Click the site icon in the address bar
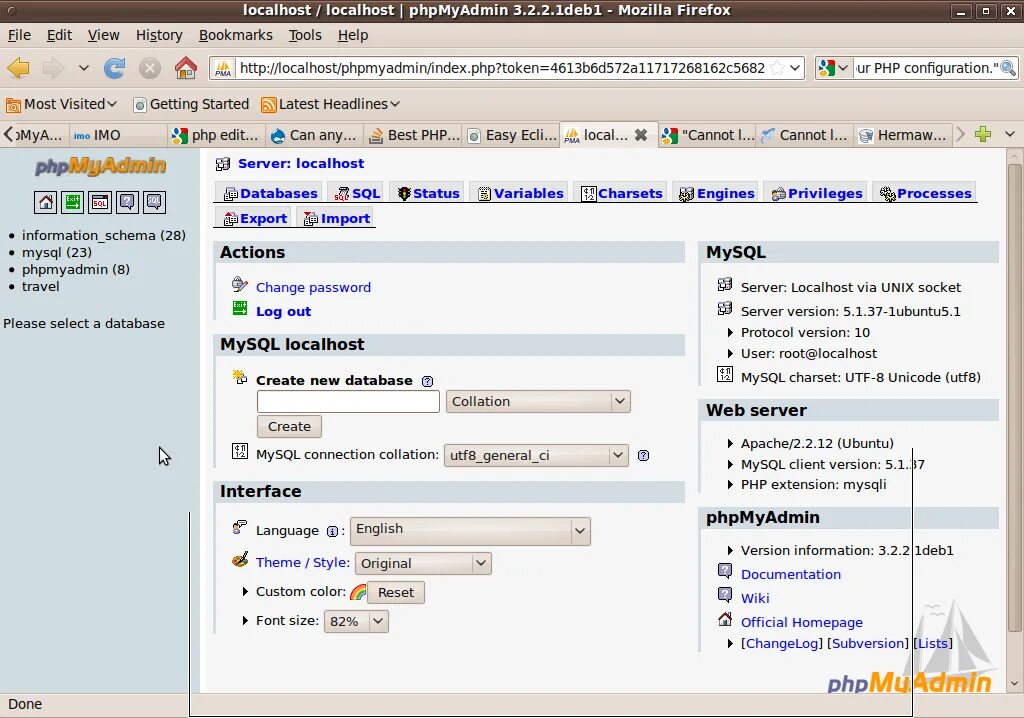Image resolution: width=1024 pixels, height=718 pixels. coord(223,68)
